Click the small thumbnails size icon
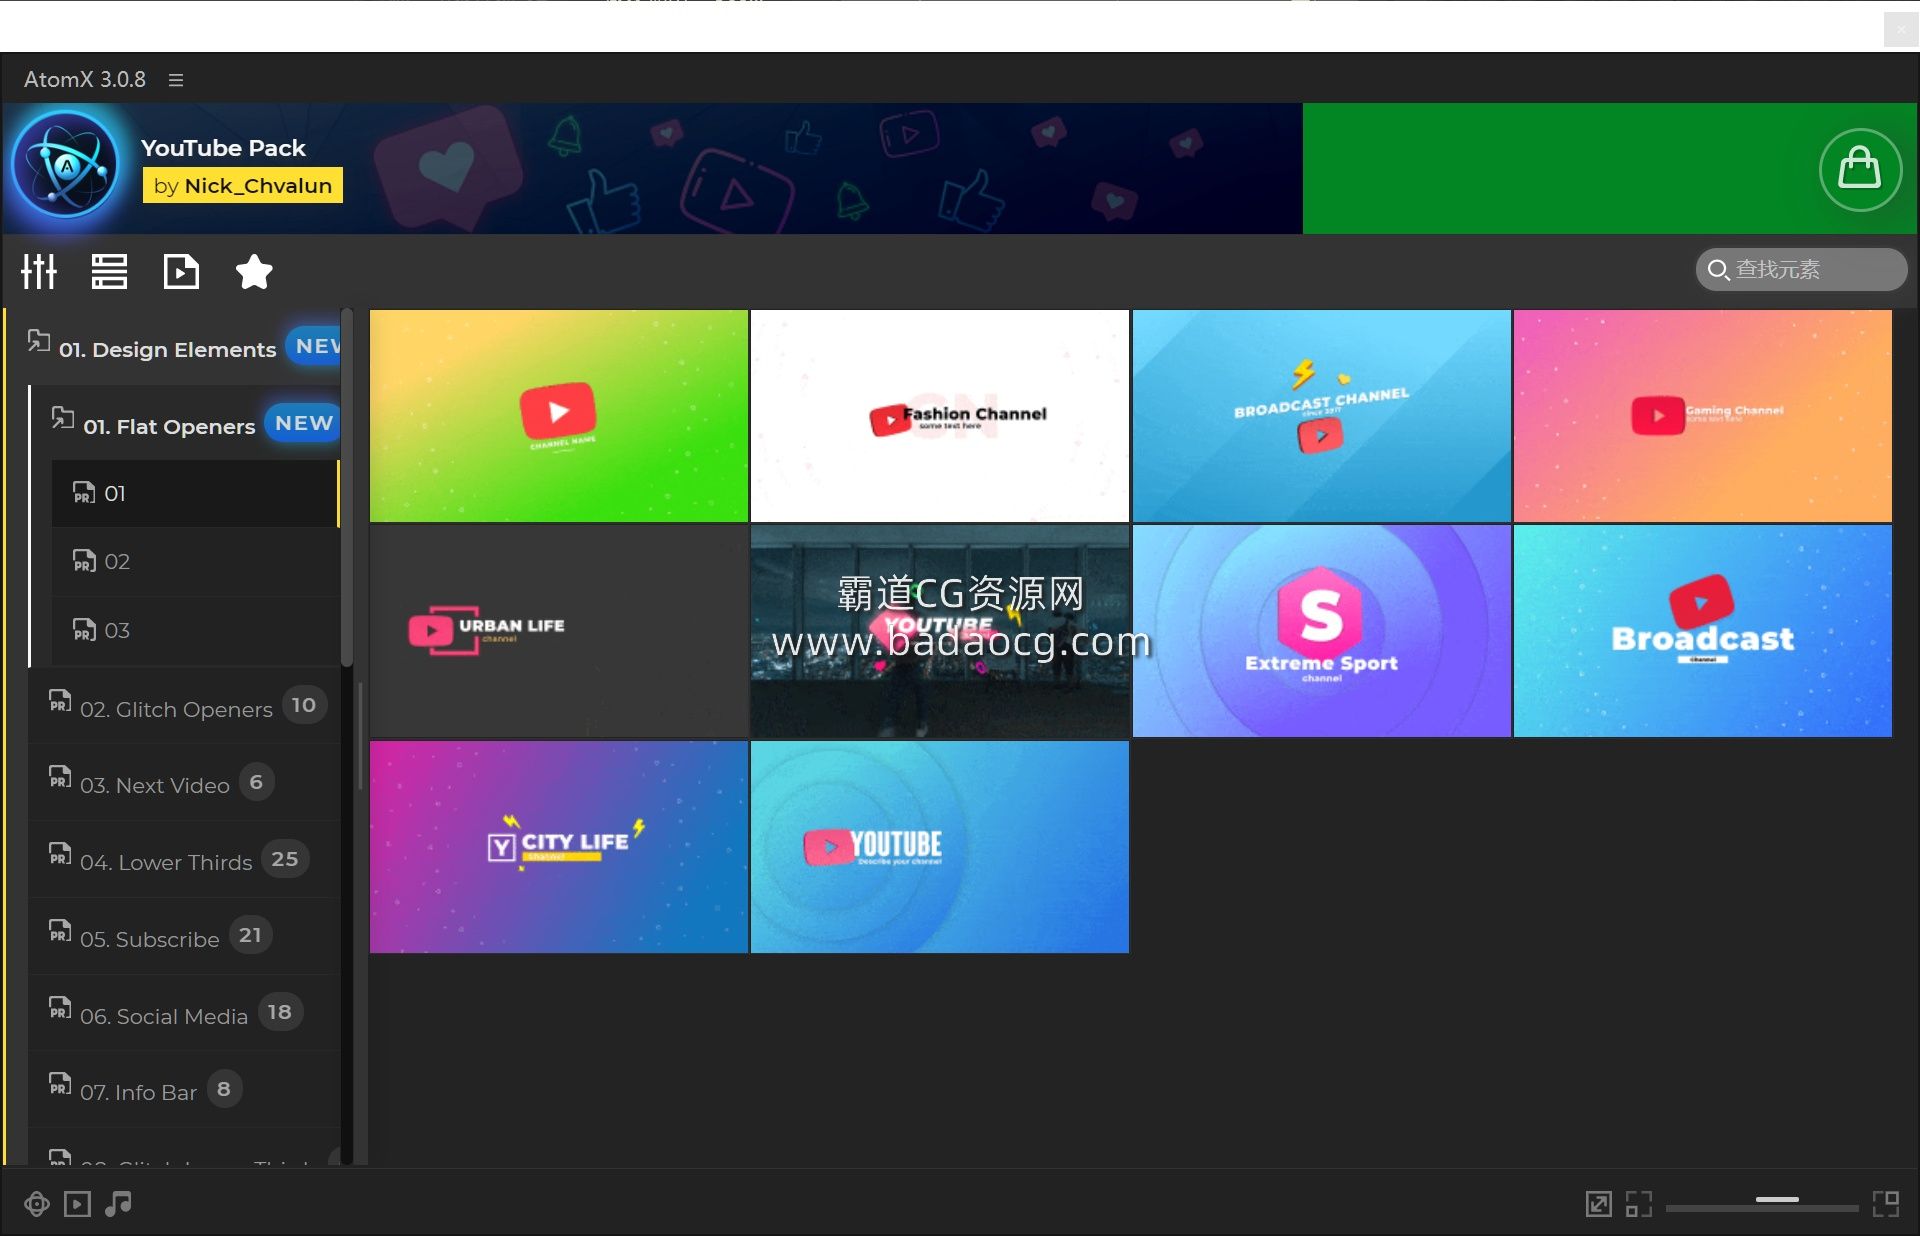 click(x=1639, y=1204)
